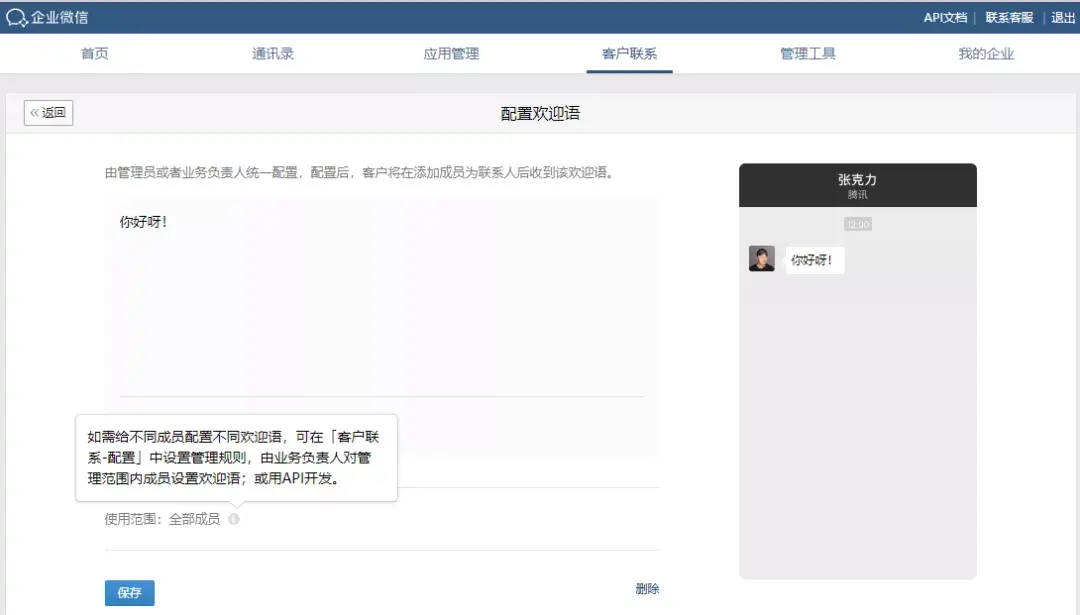Screen dimensions: 1080x615
Task: Click the avatar thumbnail in chat preview
Action: click(762, 259)
